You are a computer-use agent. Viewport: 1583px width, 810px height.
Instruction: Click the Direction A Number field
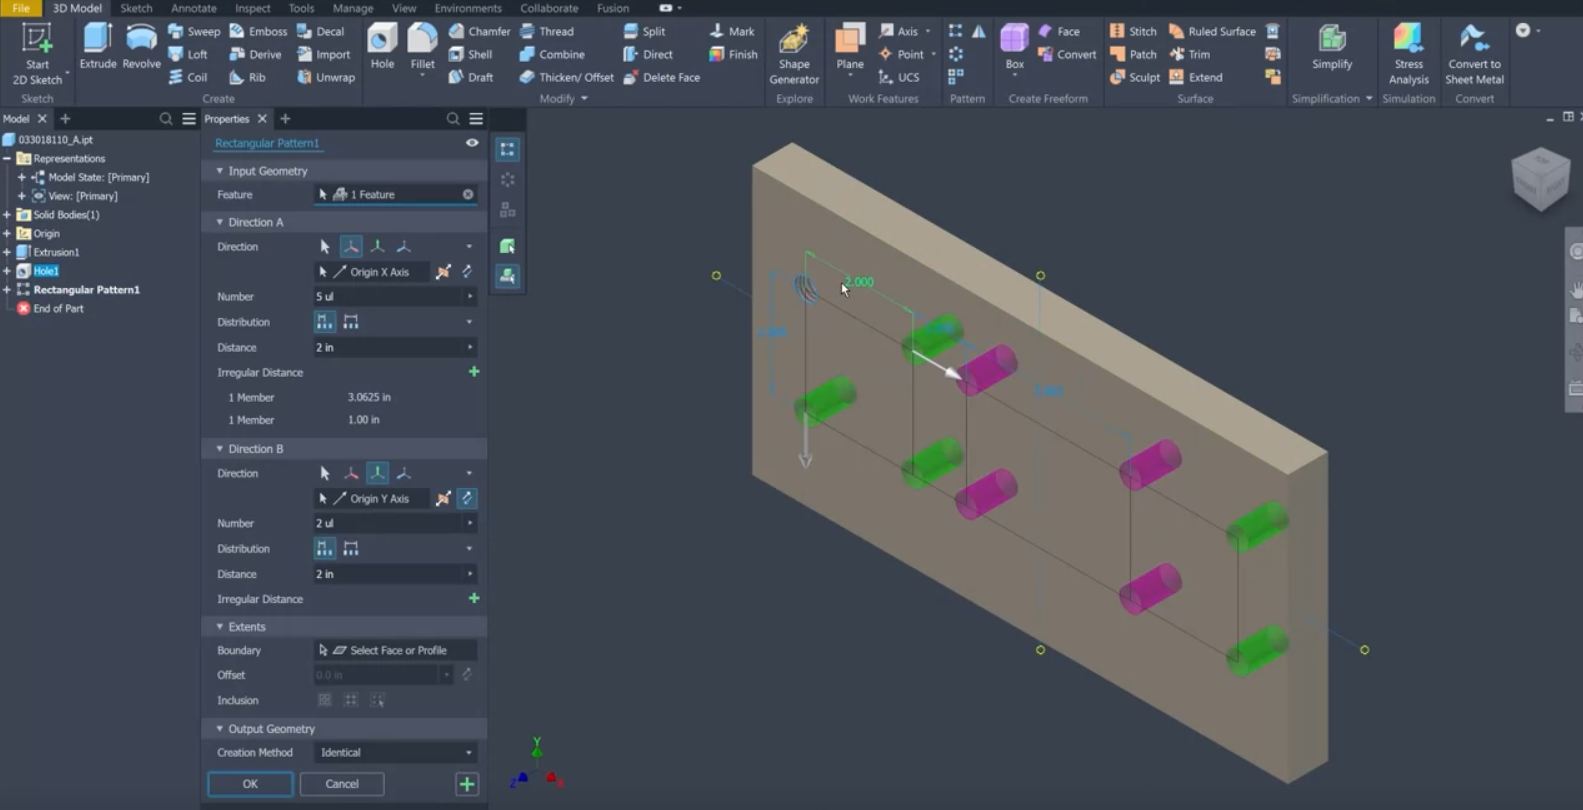[395, 296]
